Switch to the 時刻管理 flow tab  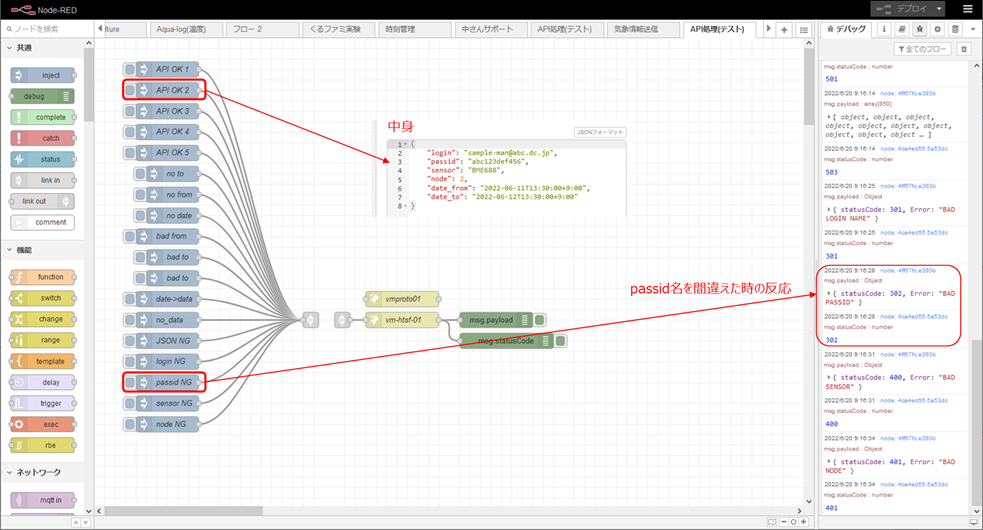point(401,29)
